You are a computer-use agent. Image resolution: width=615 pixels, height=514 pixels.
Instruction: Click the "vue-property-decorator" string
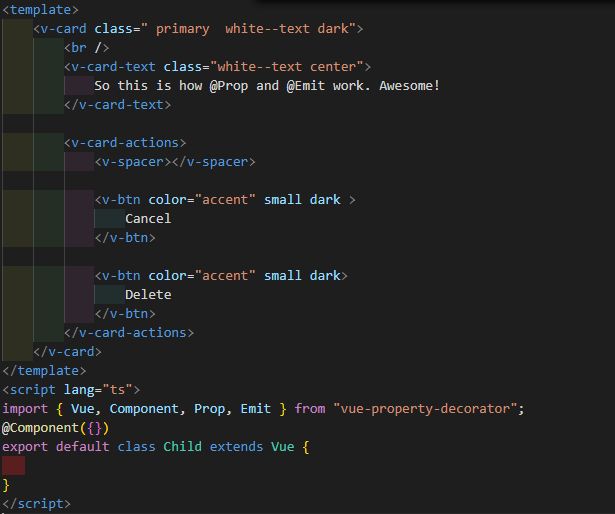click(x=425, y=409)
